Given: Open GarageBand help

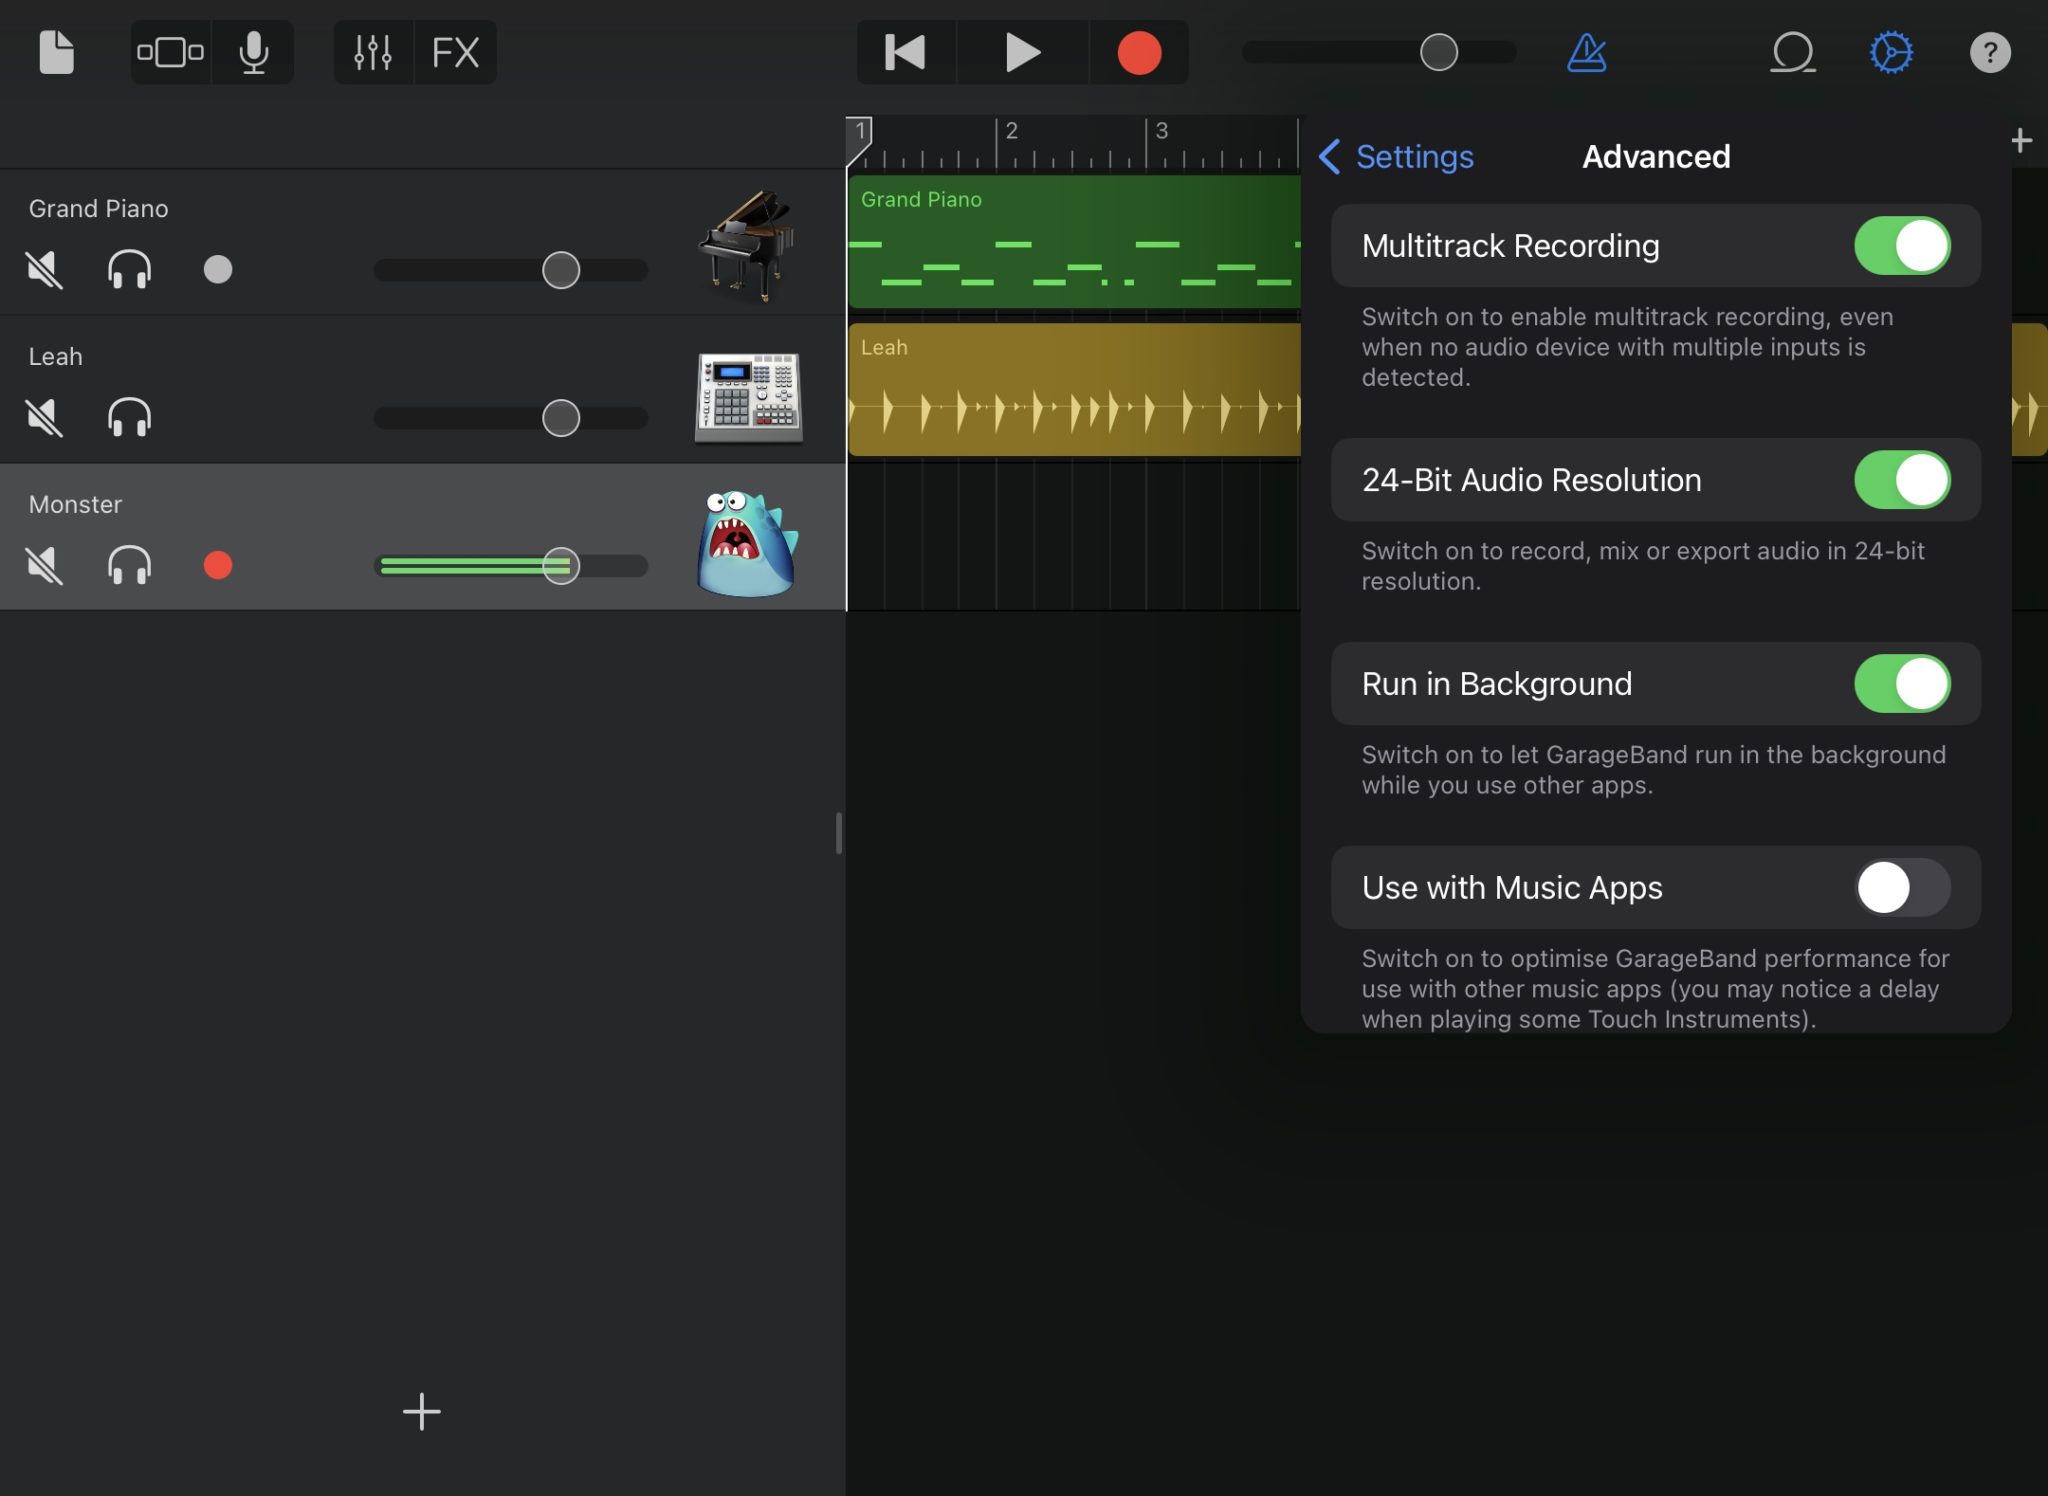Looking at the screenshot, I should tap(1991, 52).
